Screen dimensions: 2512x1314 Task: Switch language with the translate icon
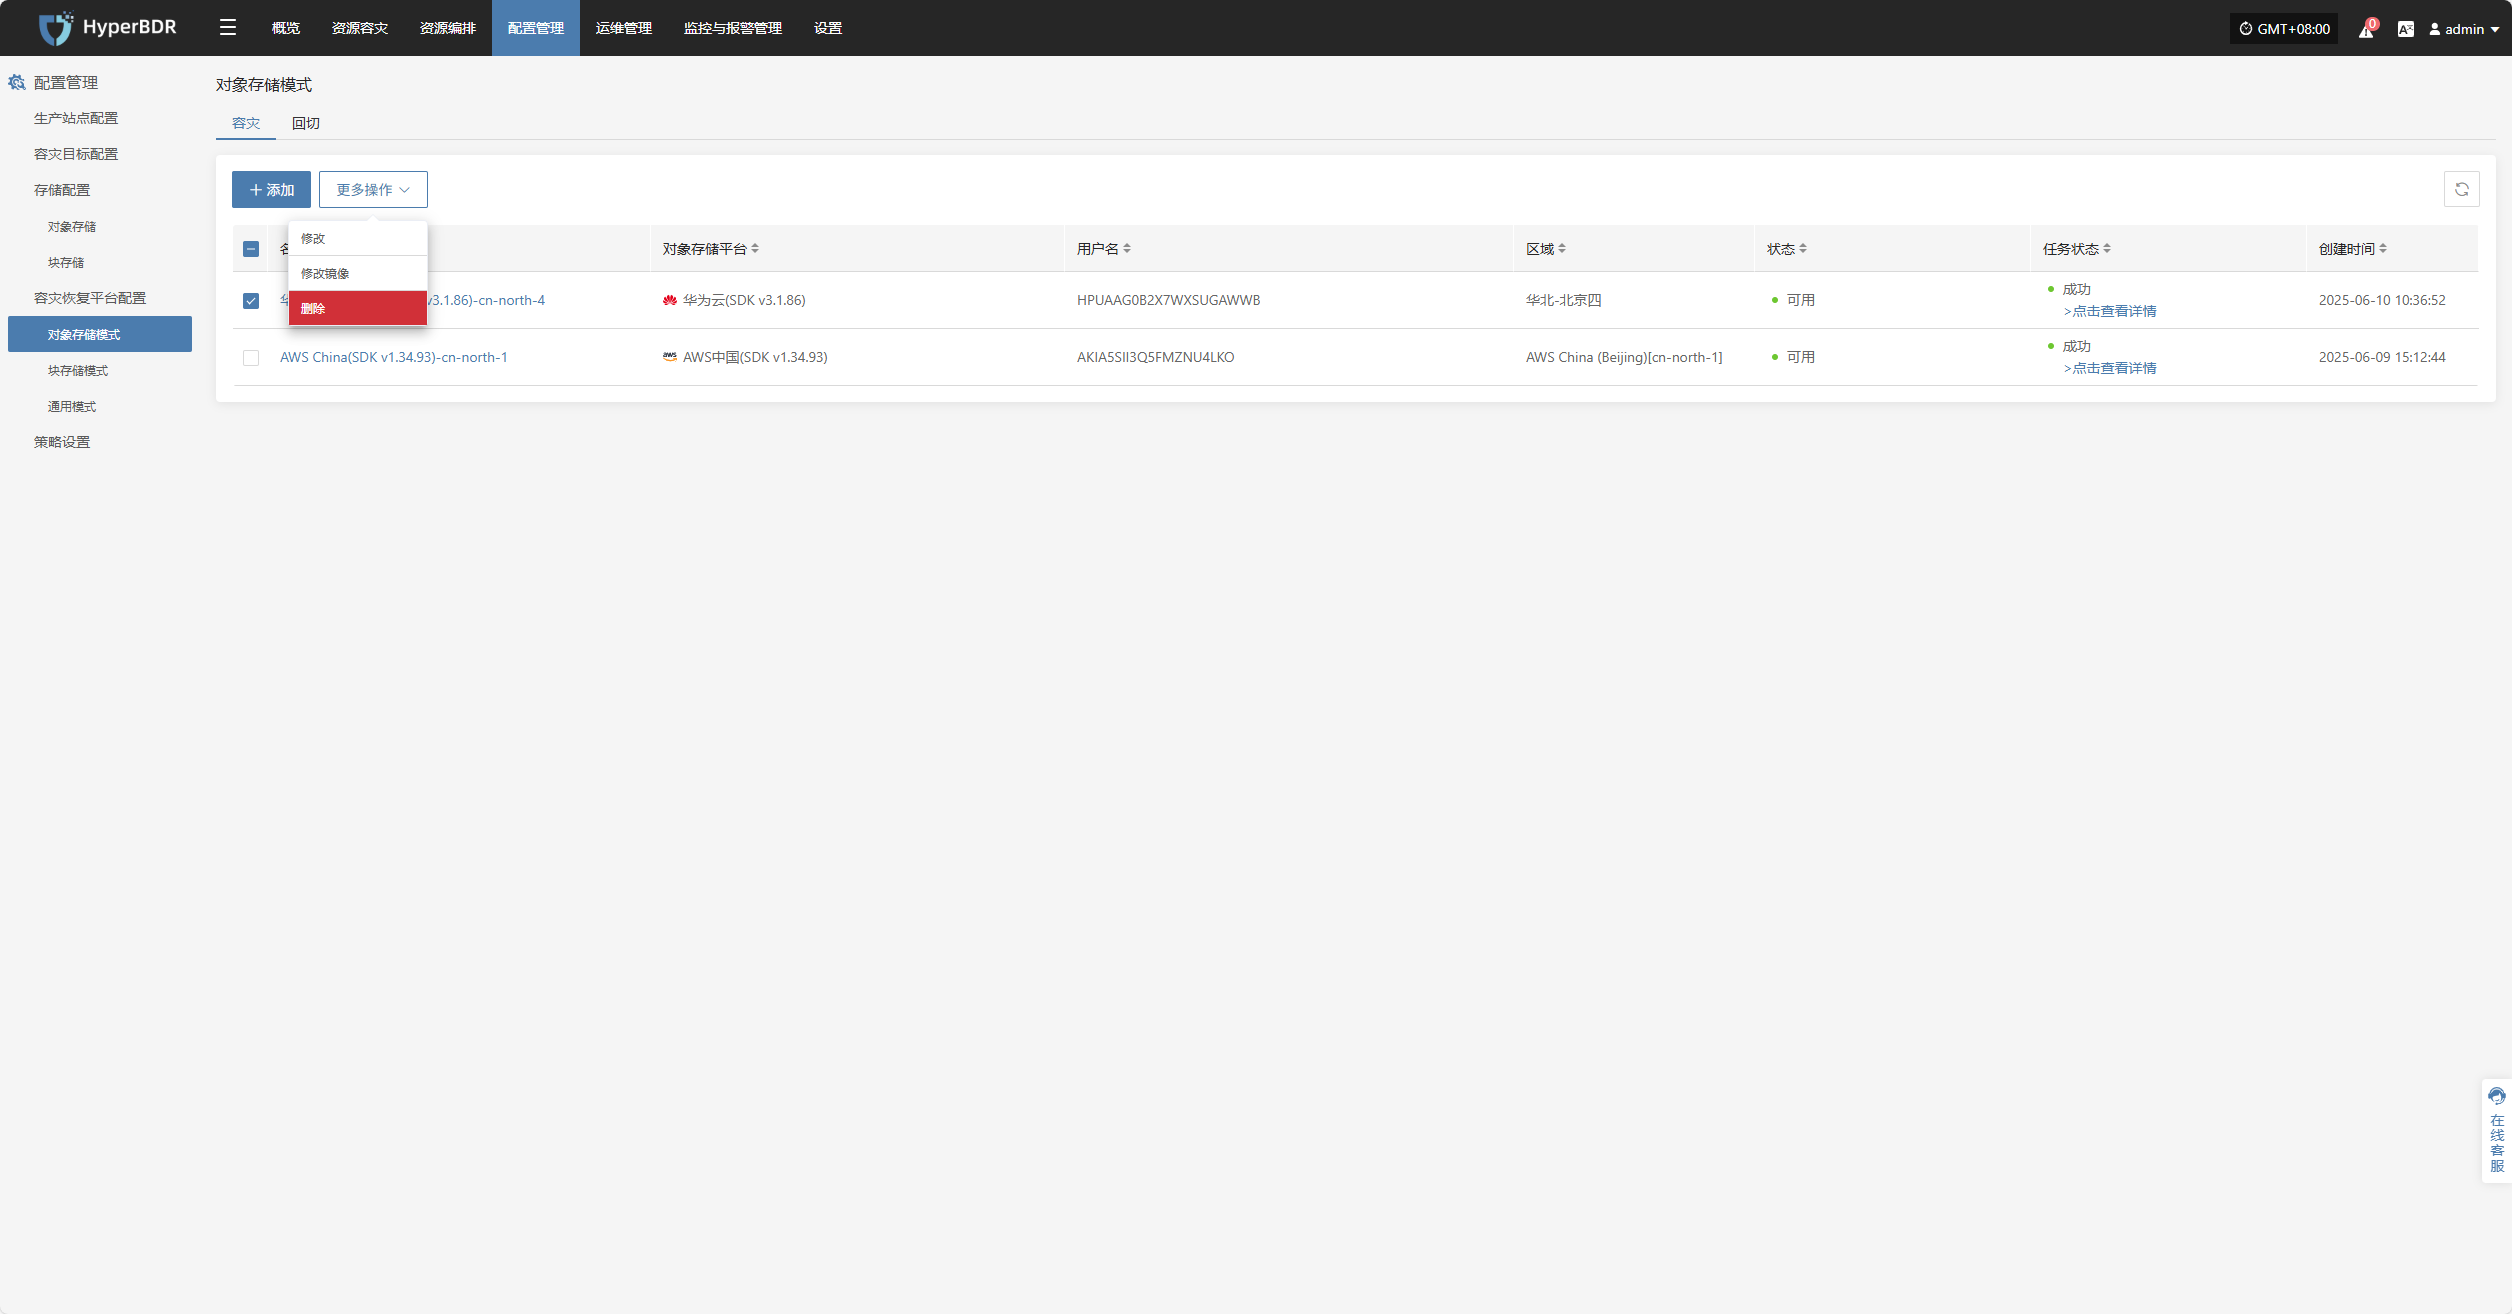[x=2405, y=29]
